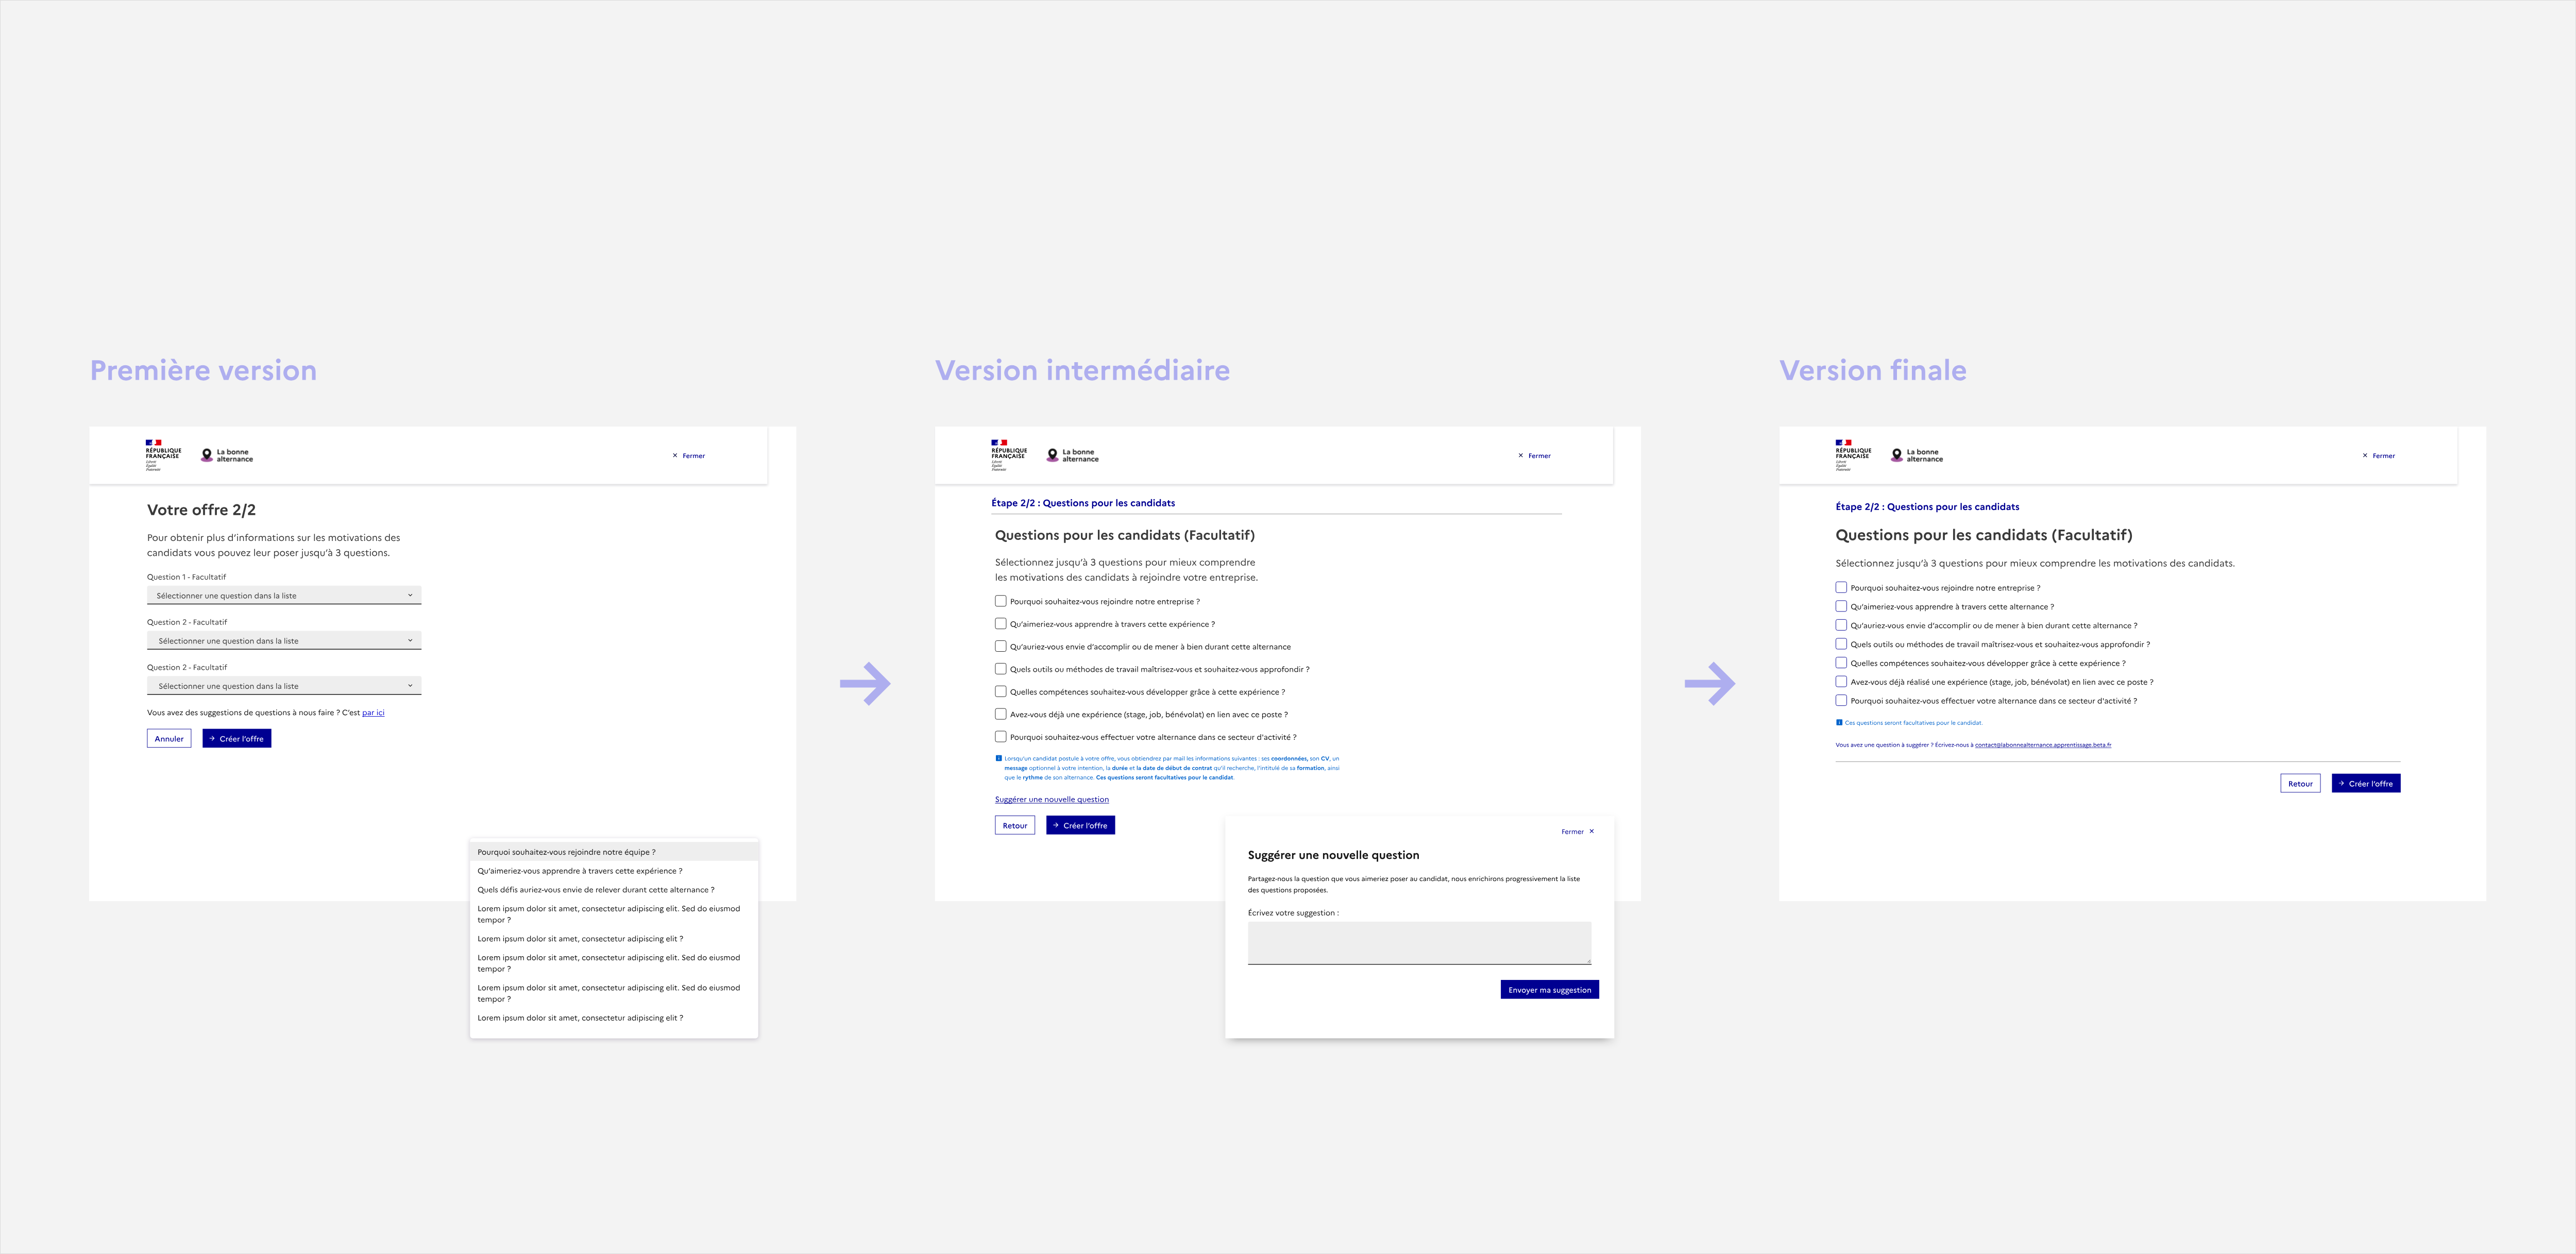
Task: Close the Version intermédiaire page via header Fermer
Action: point(1534,456)
